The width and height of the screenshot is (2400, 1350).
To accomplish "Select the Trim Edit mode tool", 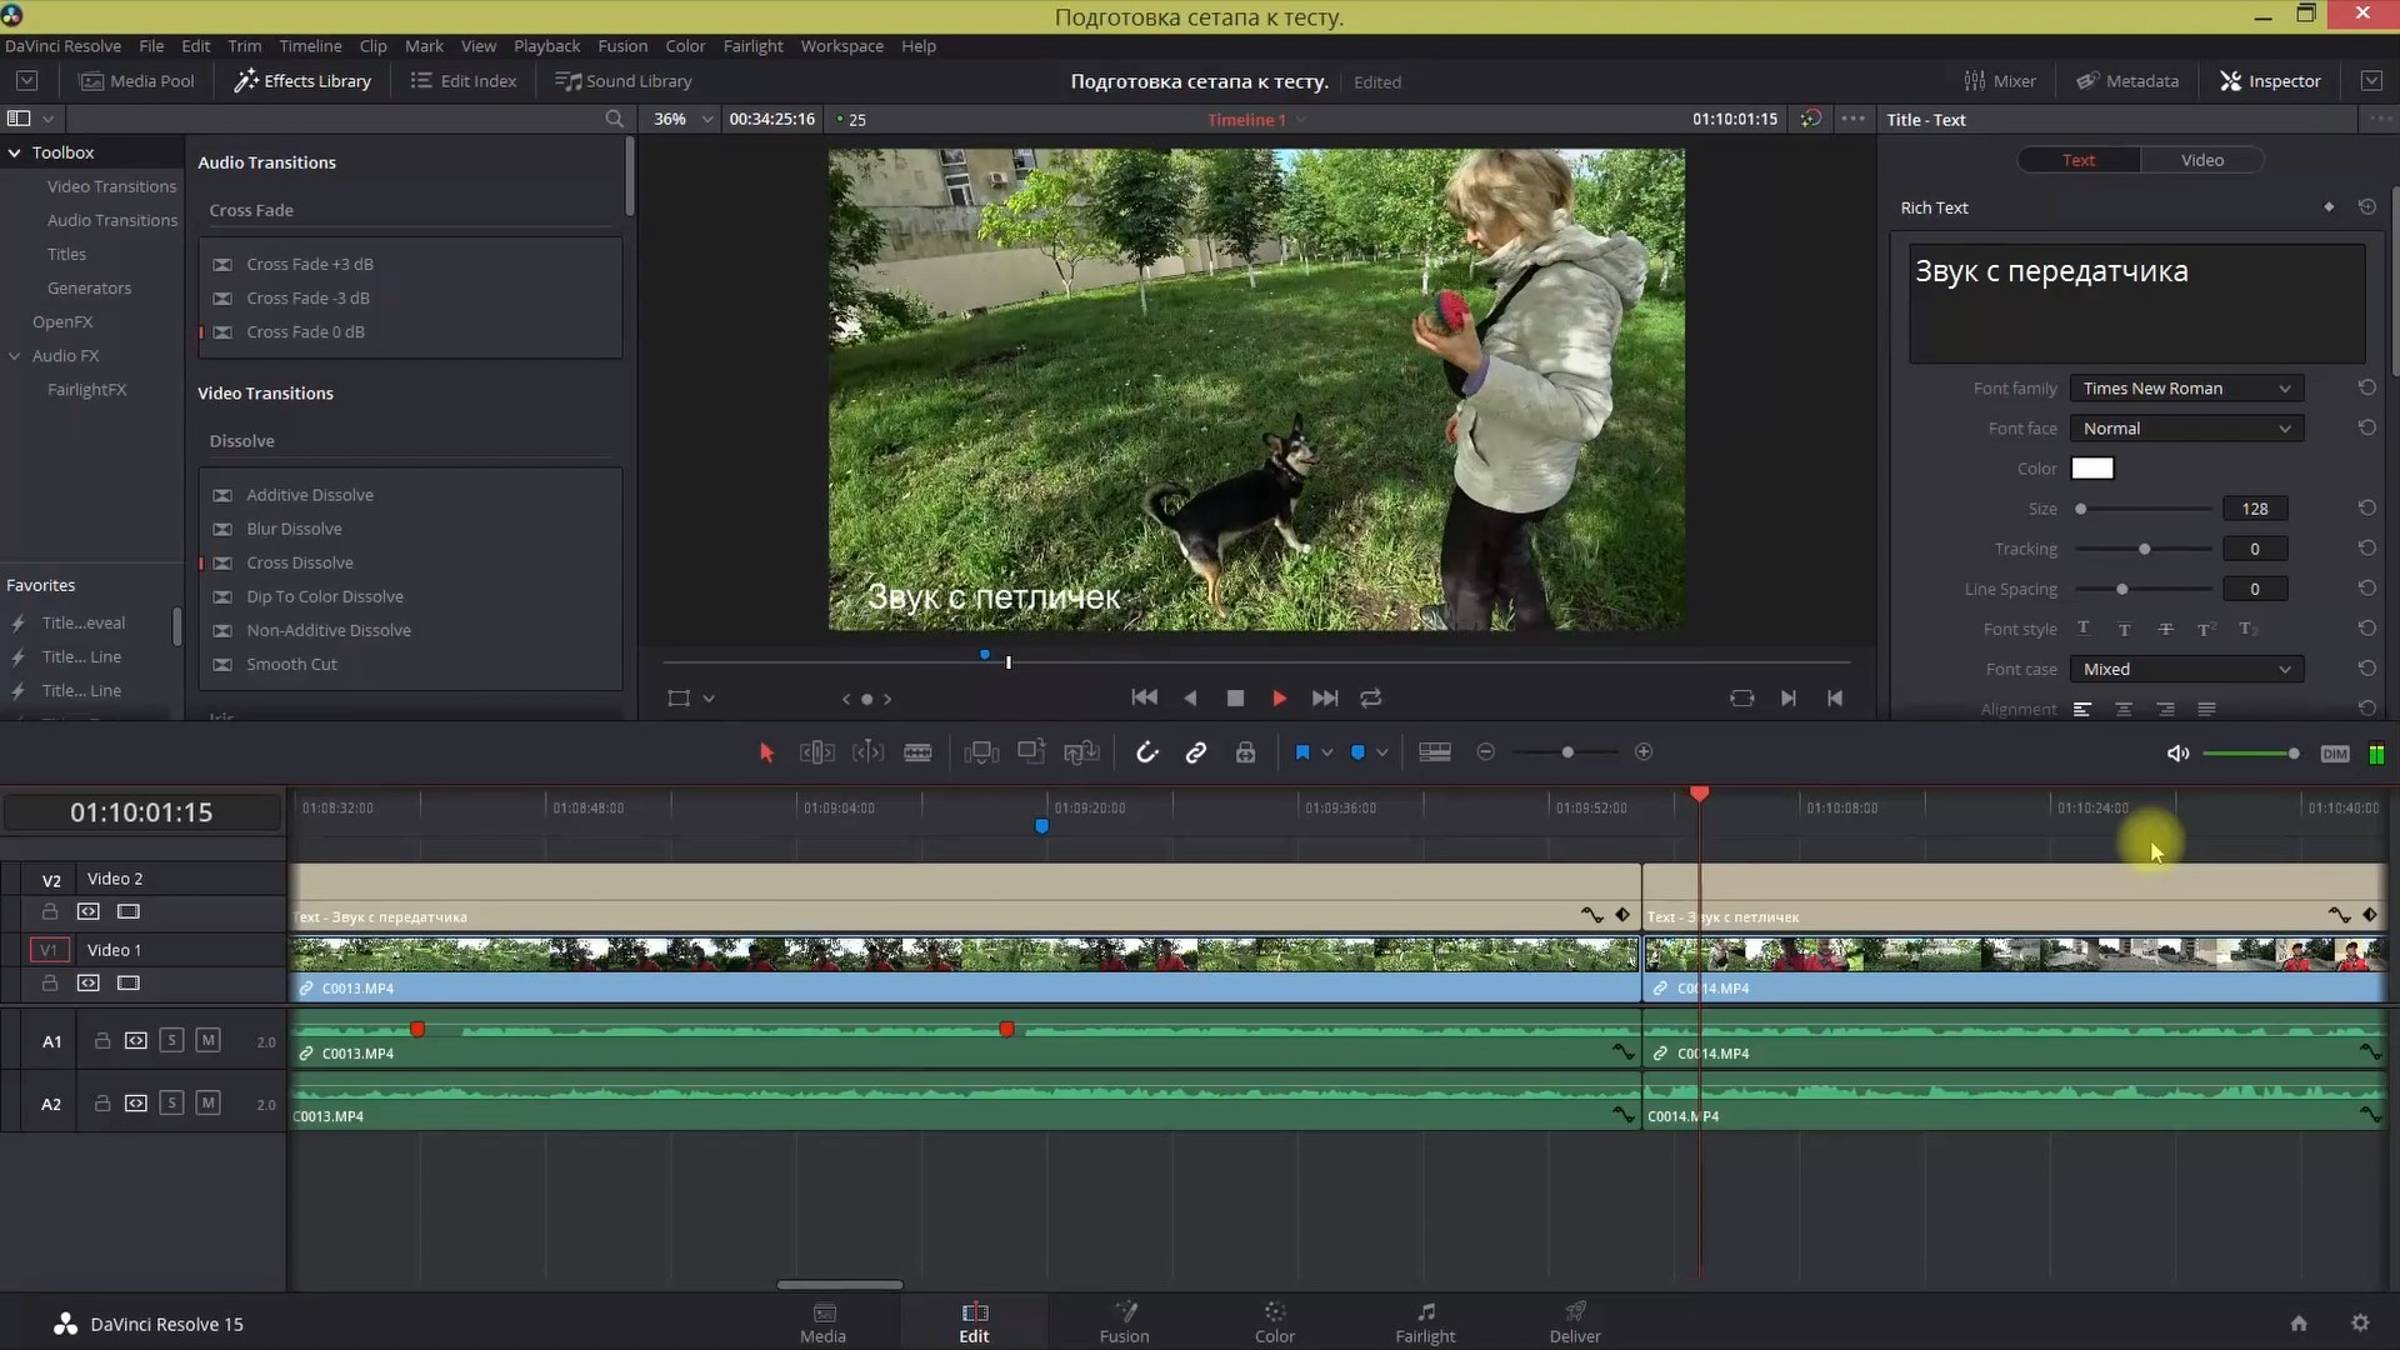I will (x=816, y=753).
